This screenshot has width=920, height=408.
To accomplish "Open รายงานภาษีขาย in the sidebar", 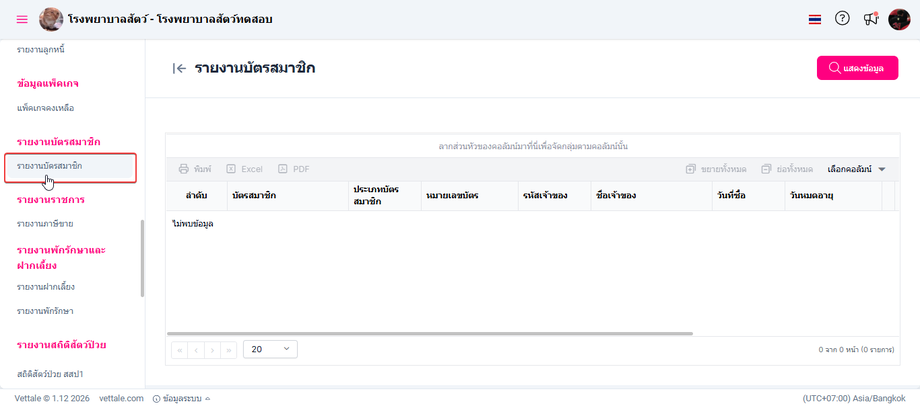I will (45, 224).
